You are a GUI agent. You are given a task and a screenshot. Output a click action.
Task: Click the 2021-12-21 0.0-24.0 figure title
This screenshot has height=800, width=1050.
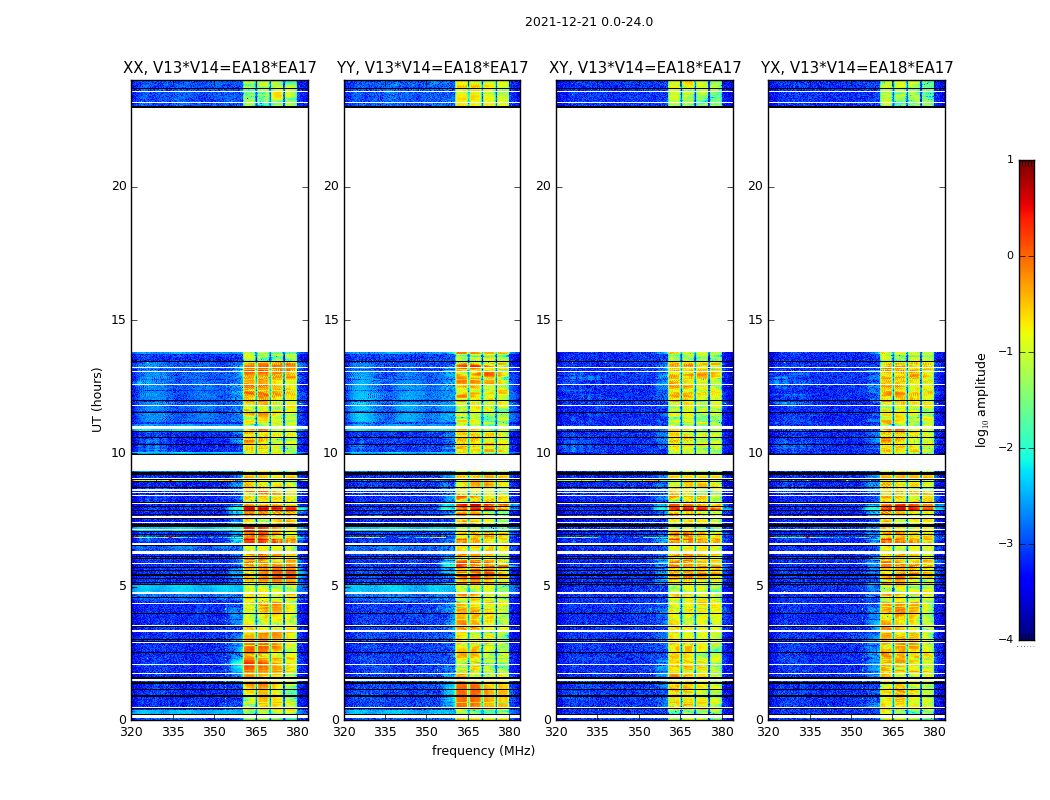click(589, 22)
